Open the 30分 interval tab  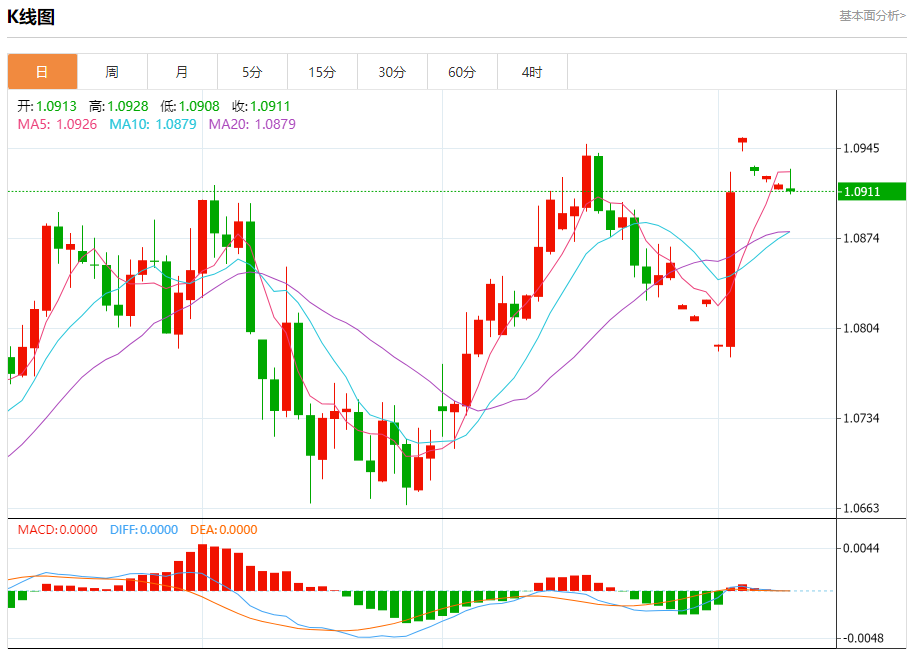(393, 72)
